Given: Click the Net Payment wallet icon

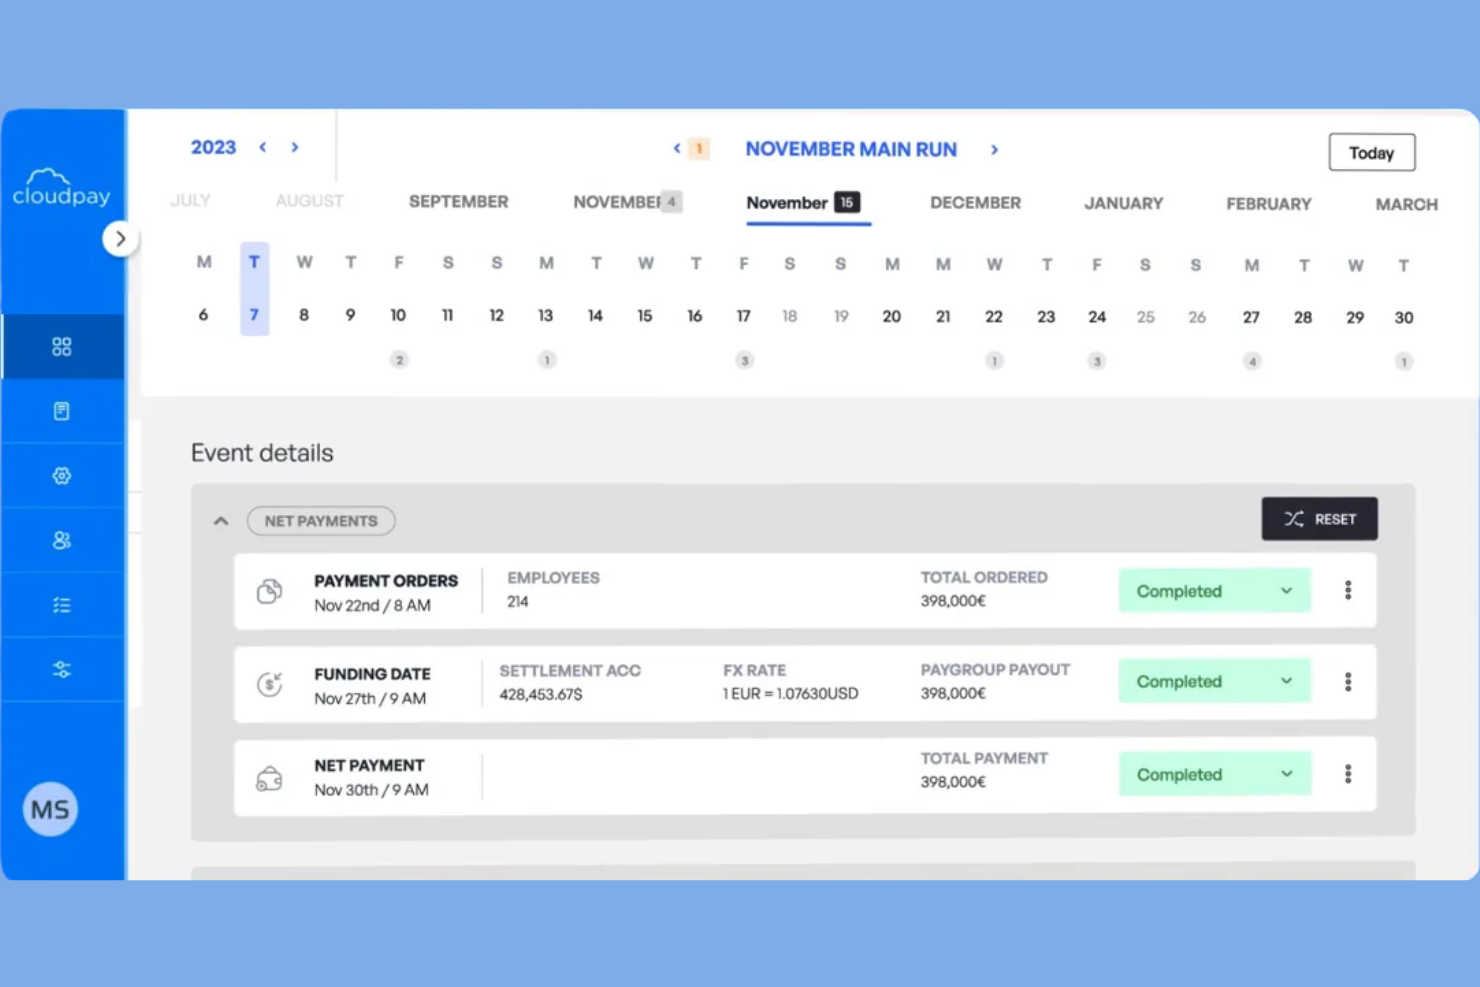Looking at the screenshot, I should [x=269, y=778].
